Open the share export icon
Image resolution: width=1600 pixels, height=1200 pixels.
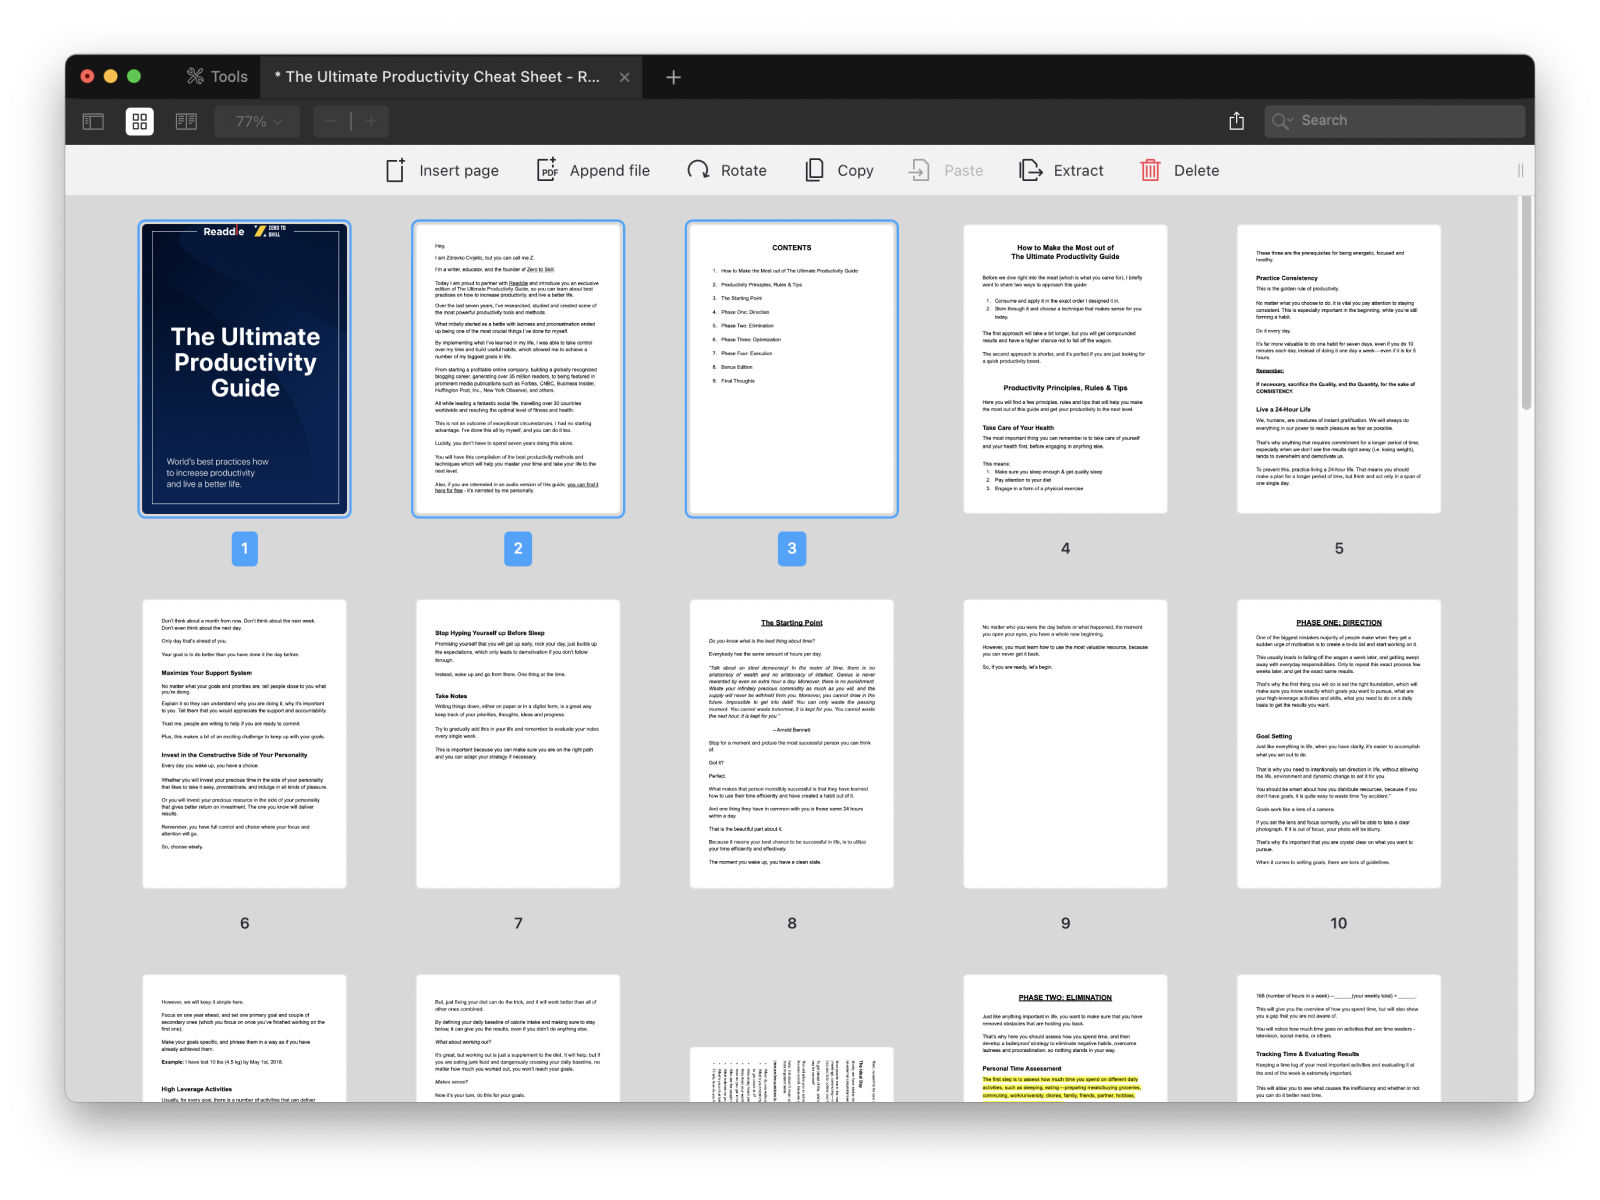point(1237,121)
